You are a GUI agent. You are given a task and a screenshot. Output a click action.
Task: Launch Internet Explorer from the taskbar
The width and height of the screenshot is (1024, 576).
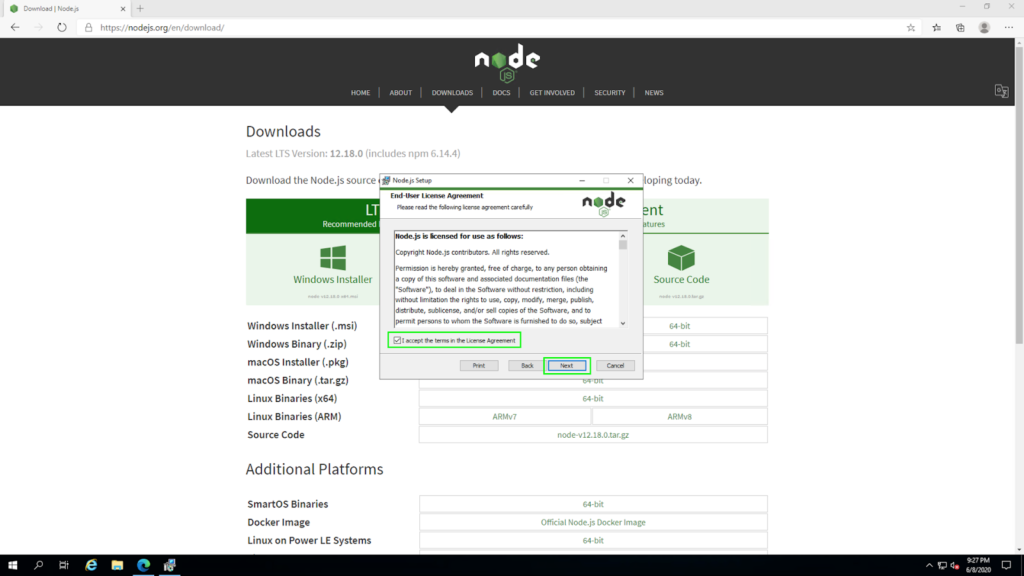click(90, 565)
